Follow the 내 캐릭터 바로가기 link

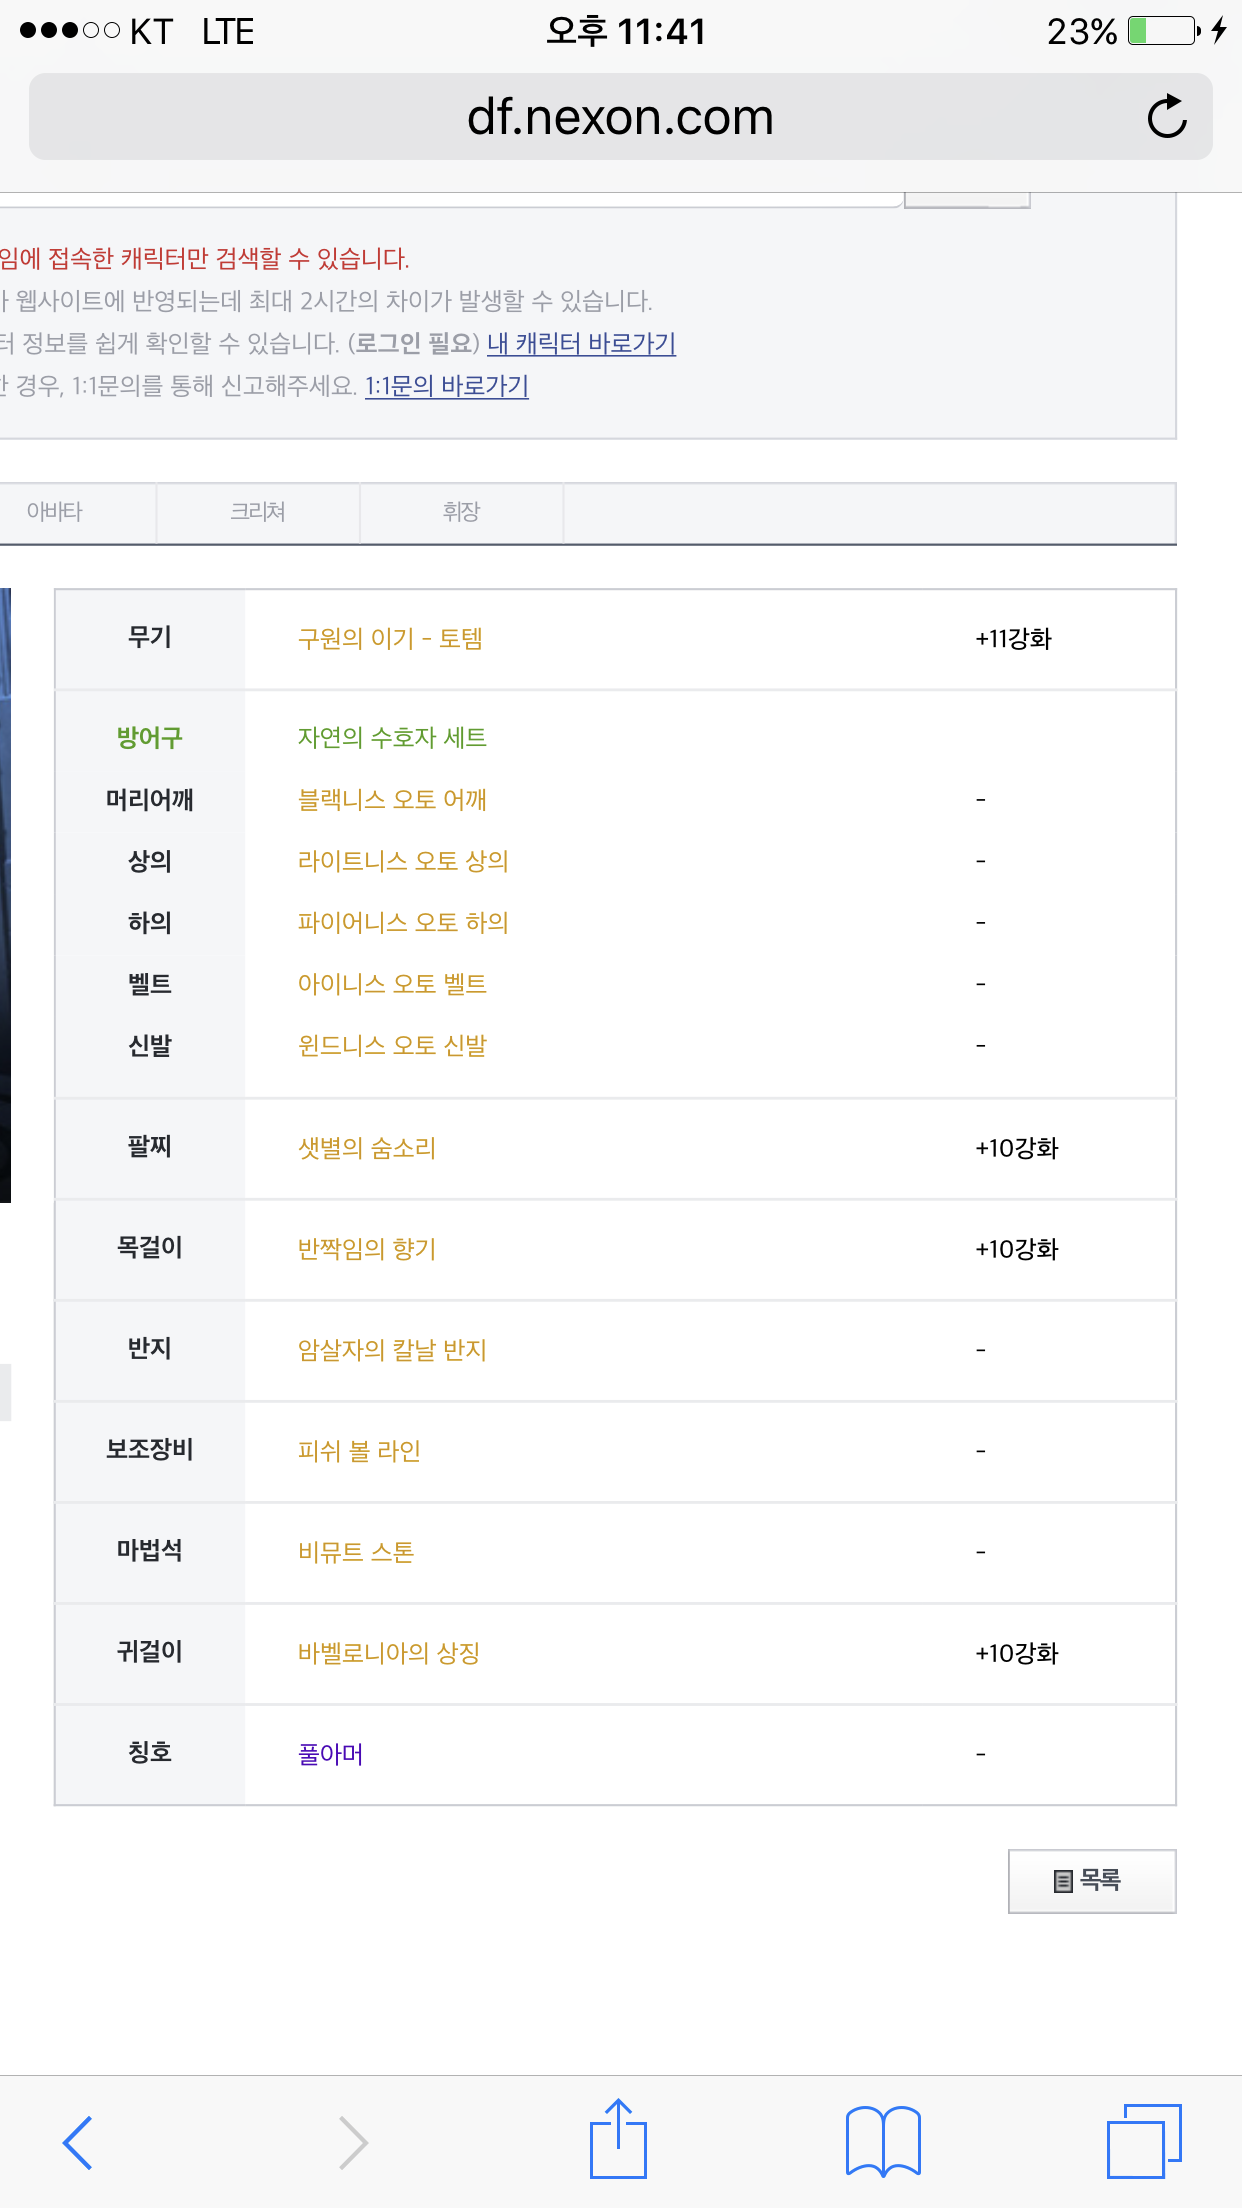tap(581, 344)
